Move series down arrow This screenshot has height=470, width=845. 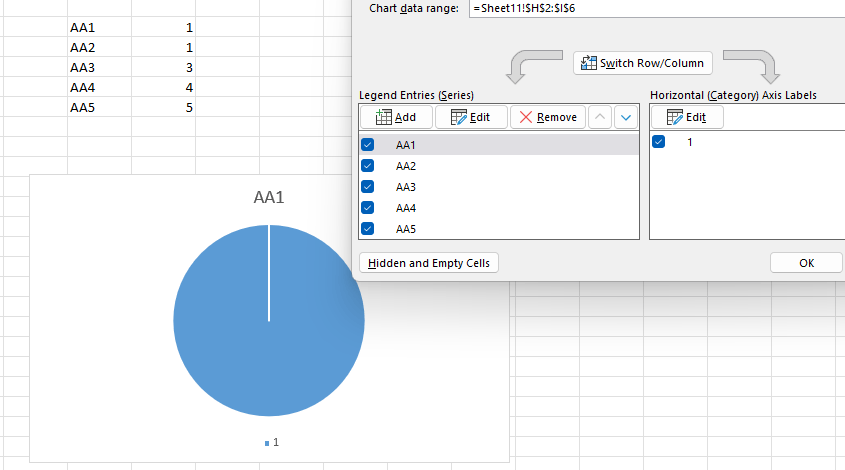coord(626,117)
